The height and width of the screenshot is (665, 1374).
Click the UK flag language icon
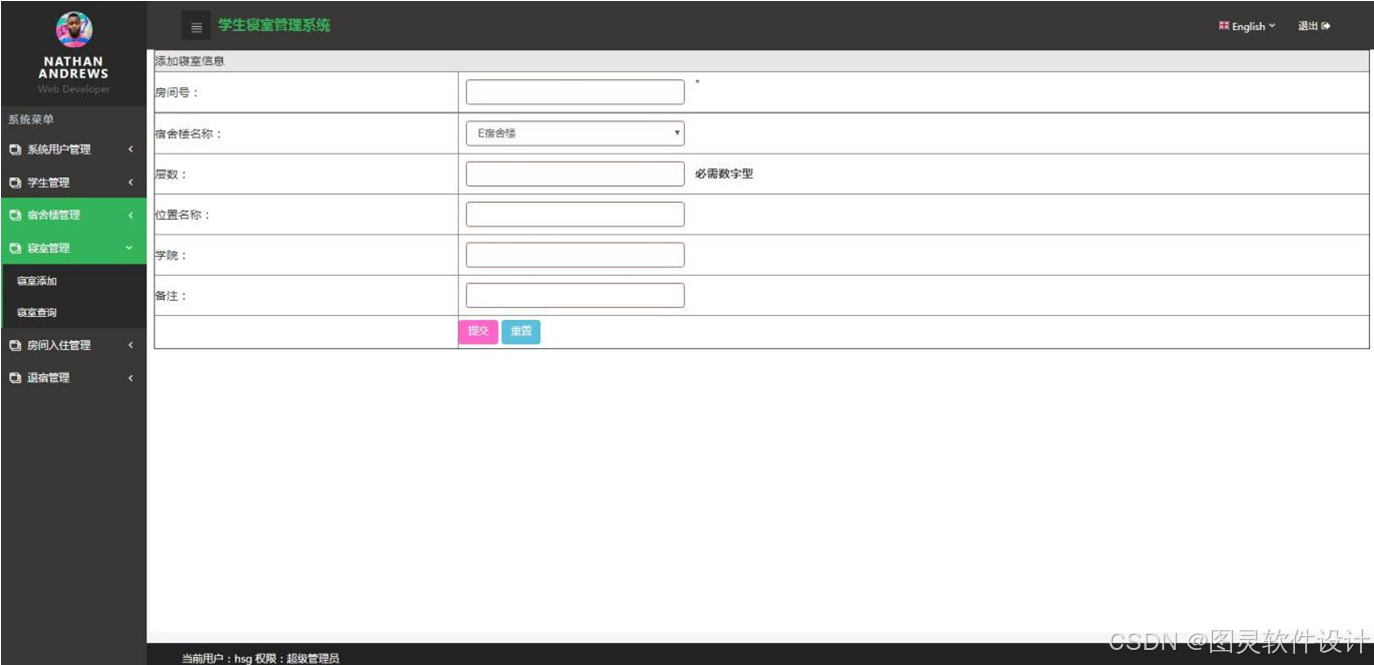(x=1223, y=26)
